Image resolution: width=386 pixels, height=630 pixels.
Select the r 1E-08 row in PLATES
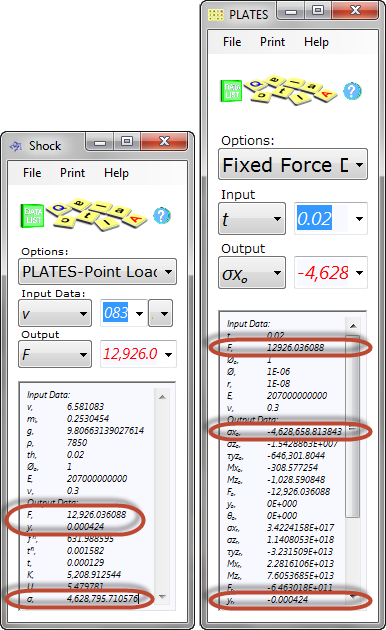tap(258, 384)
